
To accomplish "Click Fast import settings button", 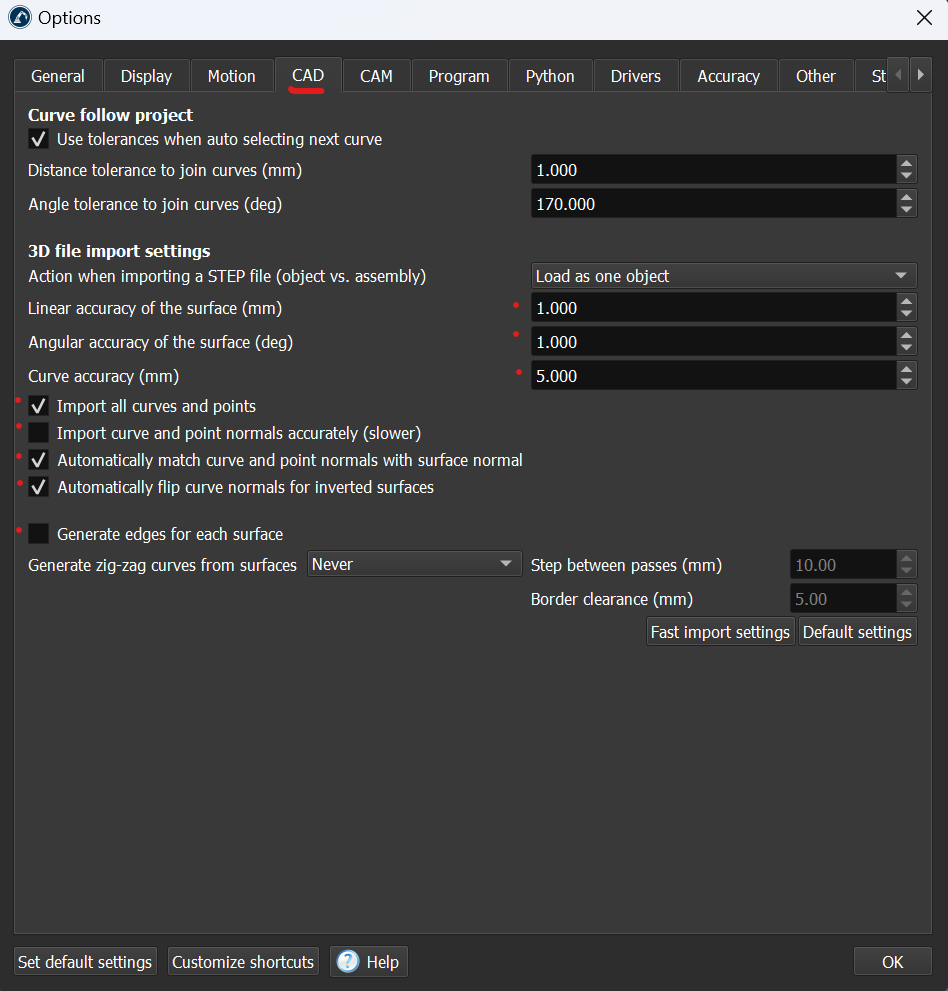I will pyautogui.click(x=720, y=632).
